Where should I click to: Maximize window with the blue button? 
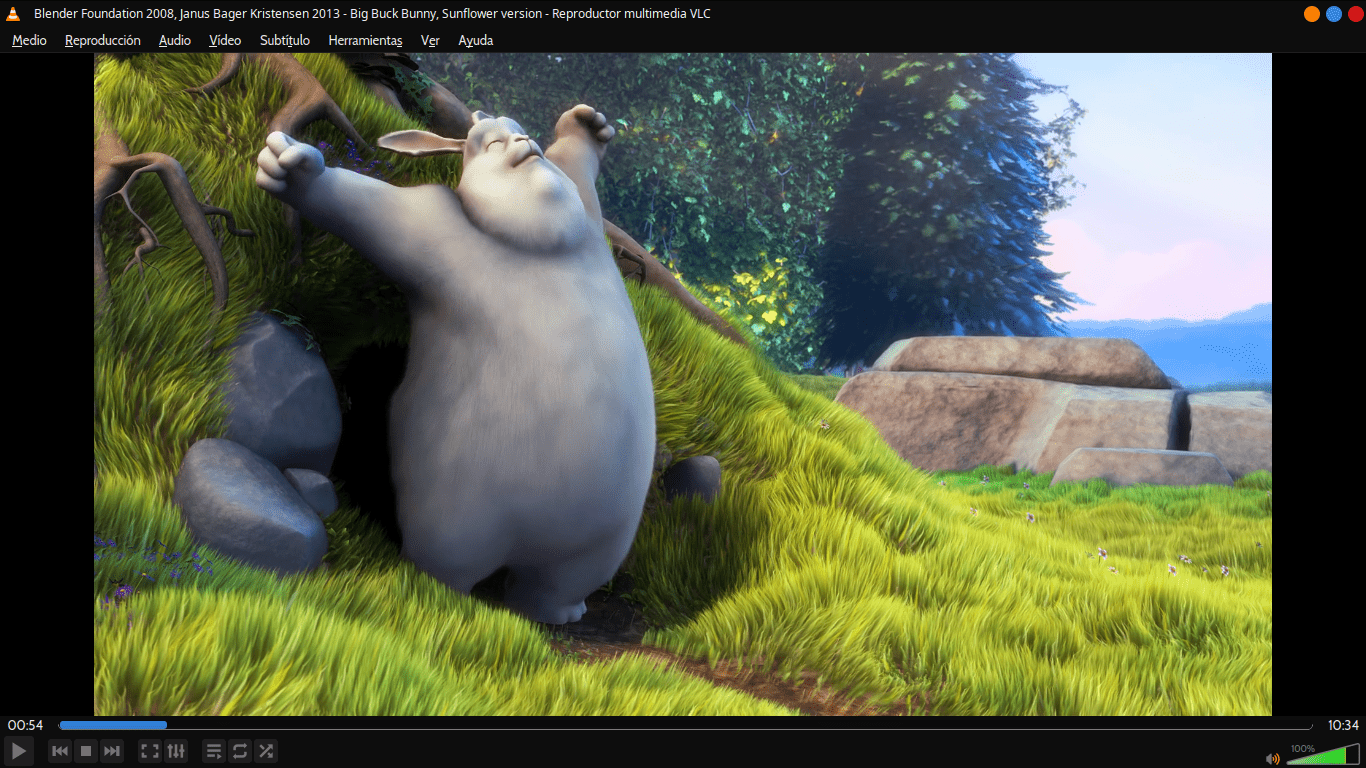point(1334,13)
